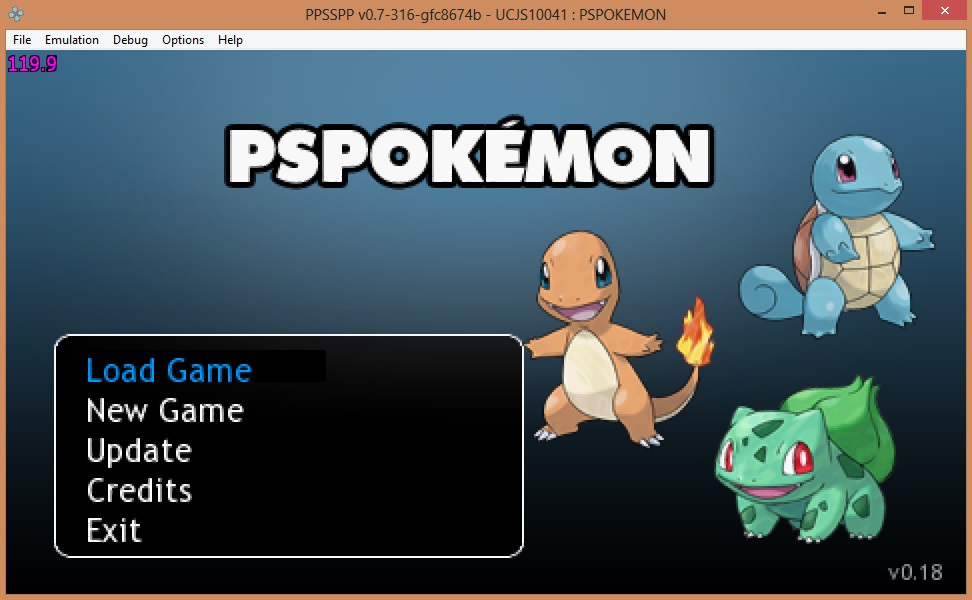Choose New Game from the menu
This screenshot has width=972, height=600.
click(x=165, y=410)
